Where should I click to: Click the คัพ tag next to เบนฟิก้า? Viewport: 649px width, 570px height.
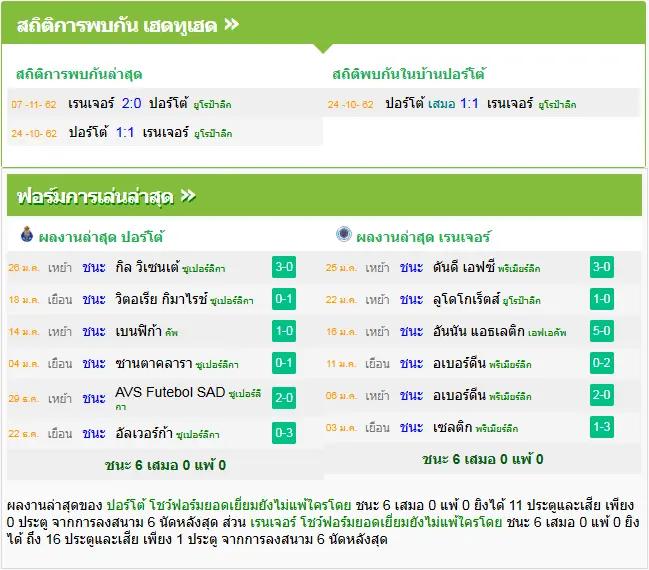[171, 332]
